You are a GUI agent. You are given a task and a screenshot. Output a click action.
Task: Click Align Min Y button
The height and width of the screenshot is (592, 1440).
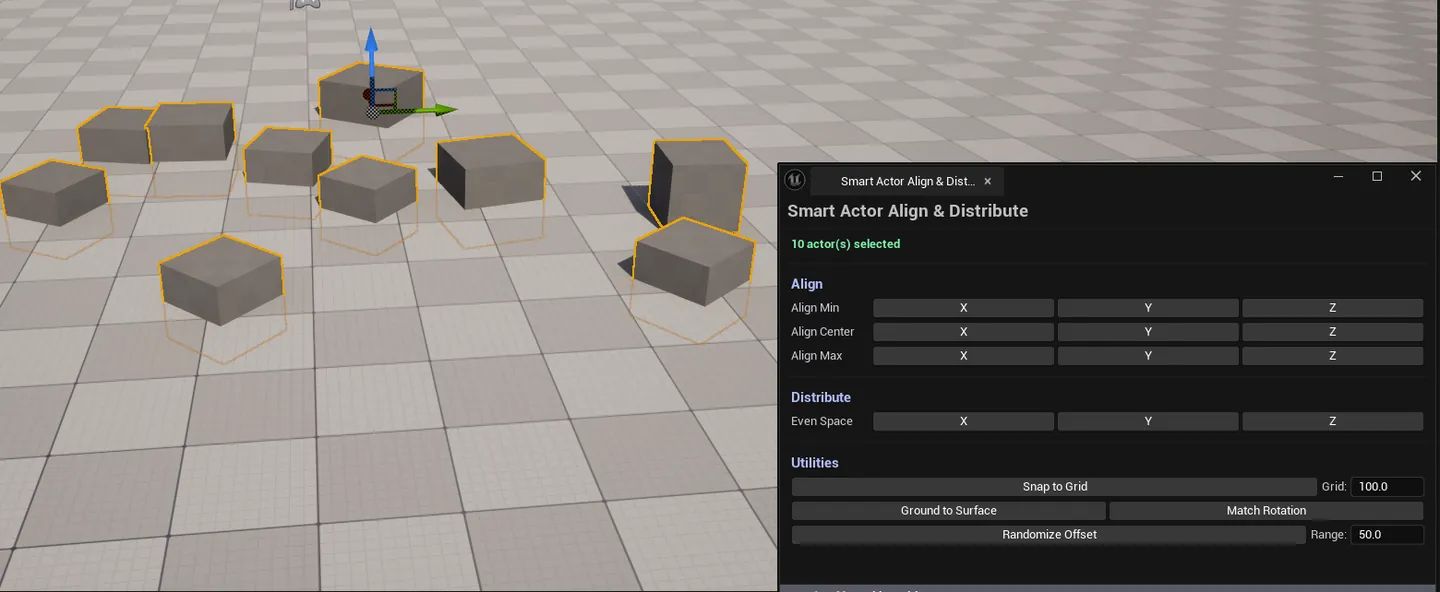tap(1148, 308)
